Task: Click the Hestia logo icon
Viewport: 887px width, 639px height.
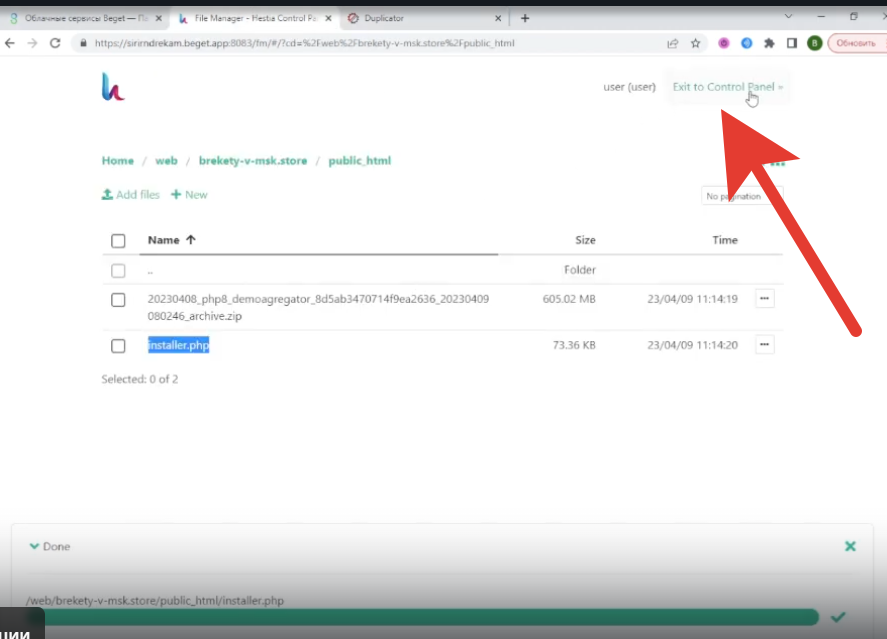Action: click(x=113, y=87)
